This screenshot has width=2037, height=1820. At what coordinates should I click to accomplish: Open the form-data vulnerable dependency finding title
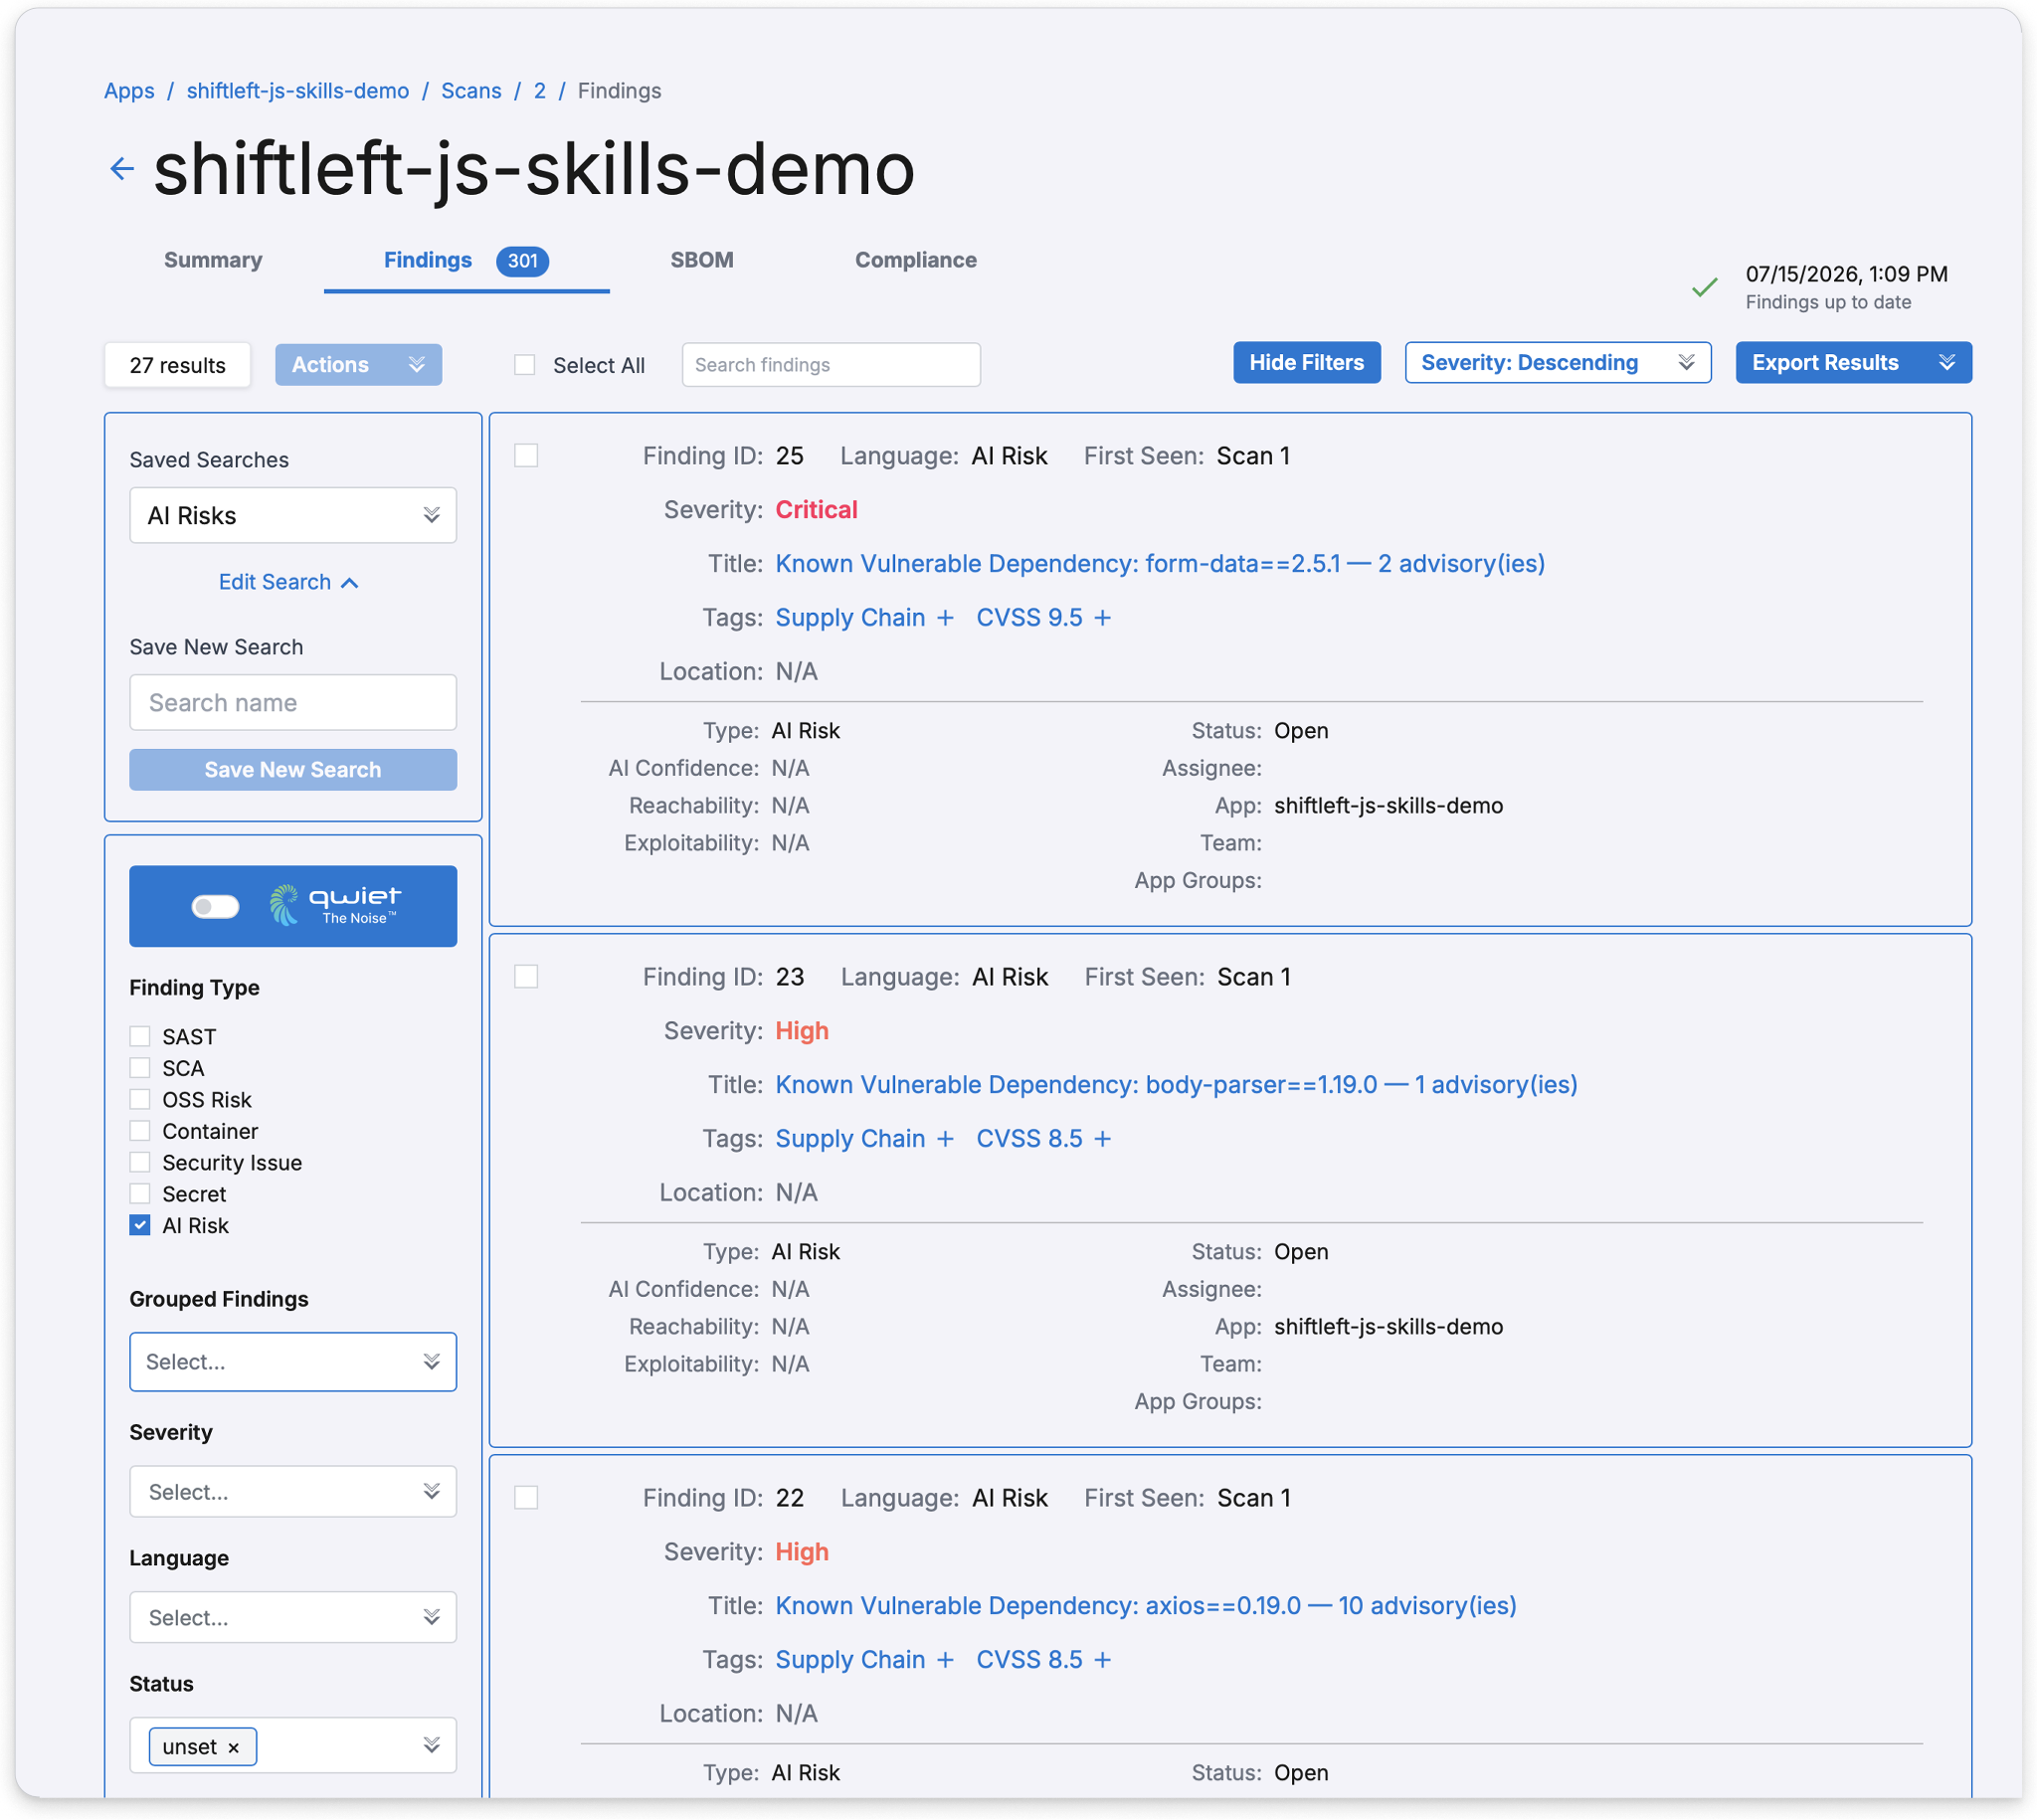coord(1160,564)
